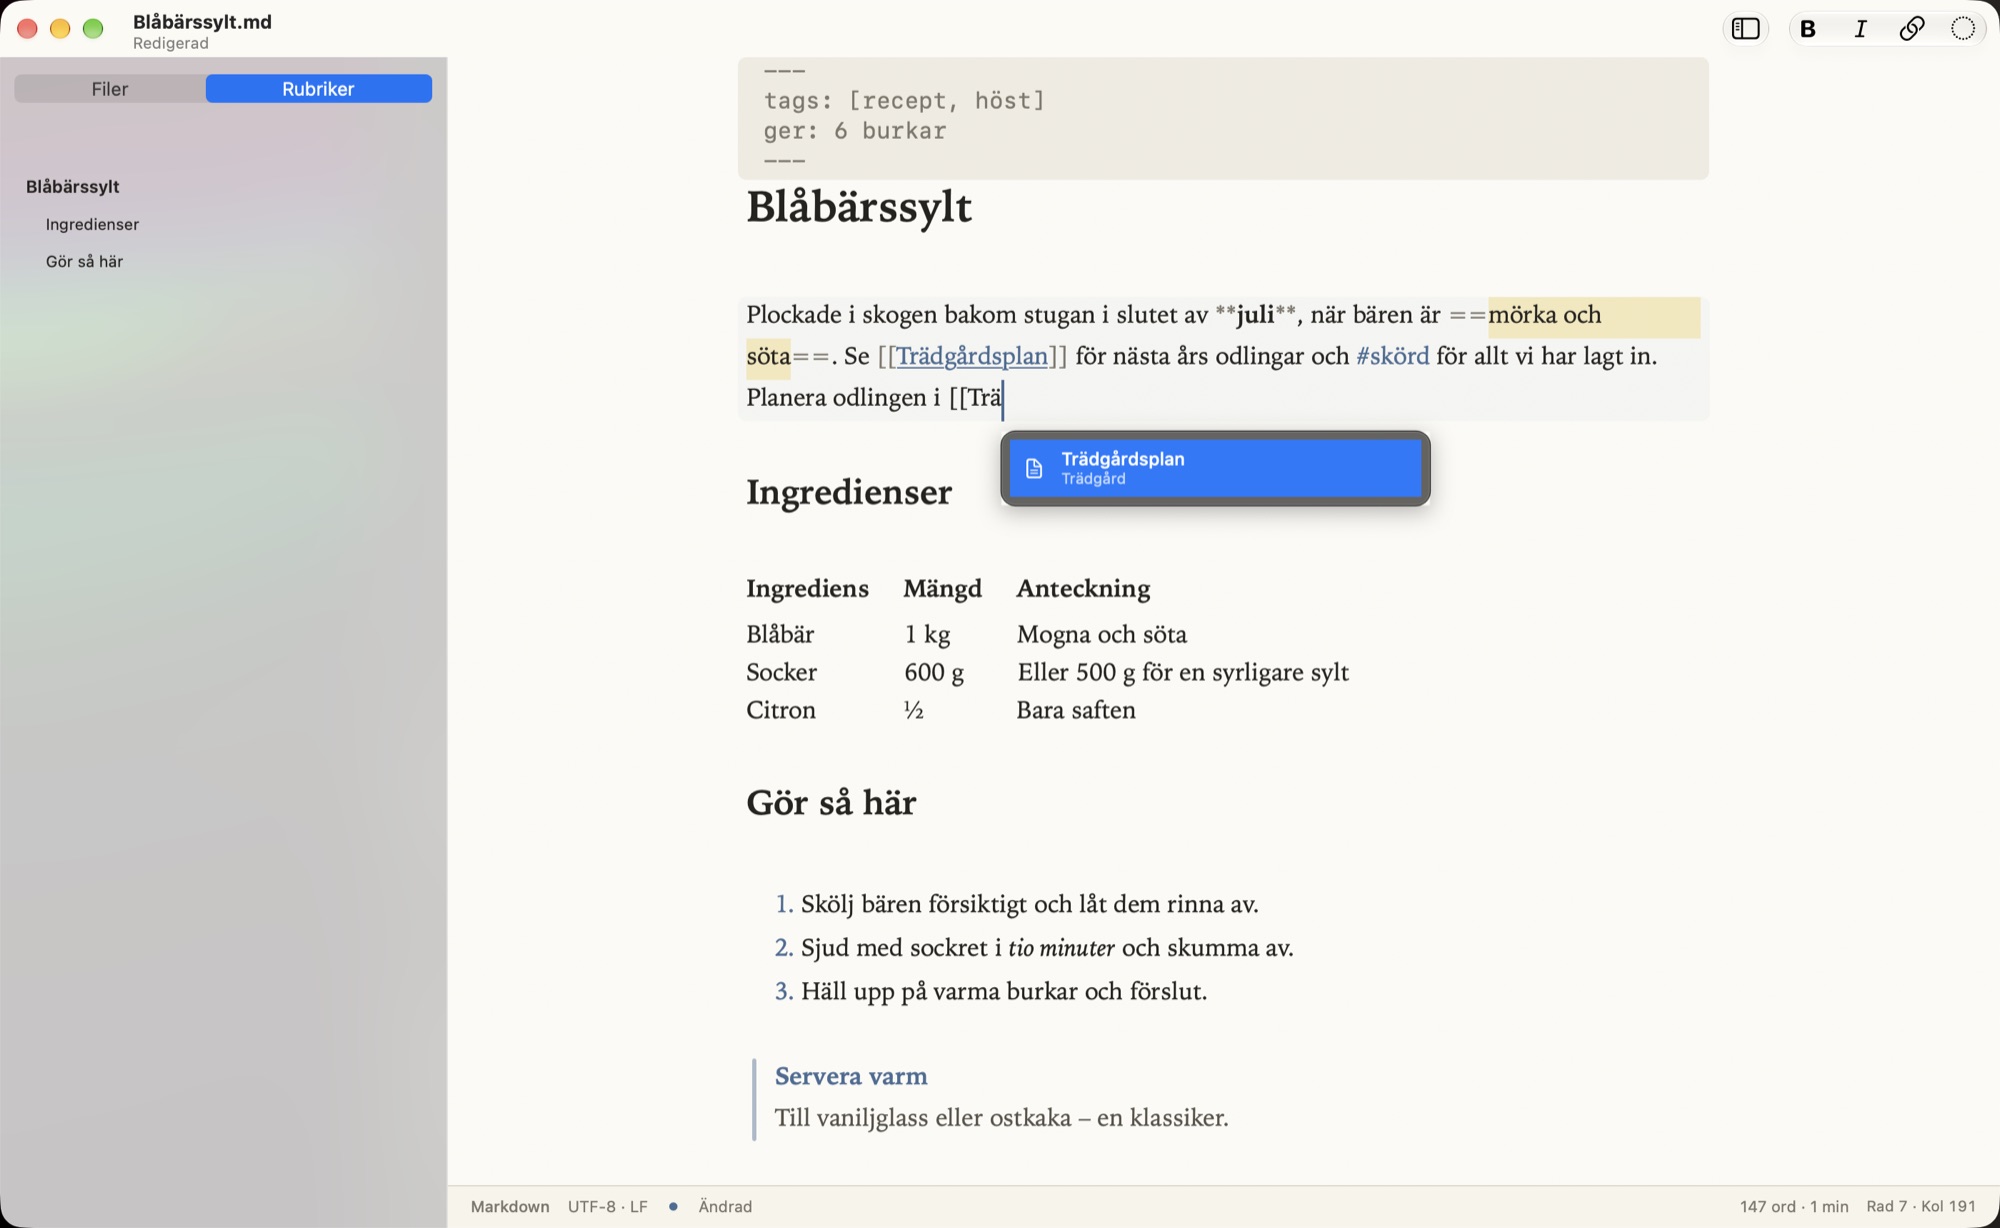Image resolution: width=2000 pixels, height=1228 pixels.
Task: Click the Rad 7 · Kol 191 indicator
Action: pyautogui.click(x=1921, y=1206)
